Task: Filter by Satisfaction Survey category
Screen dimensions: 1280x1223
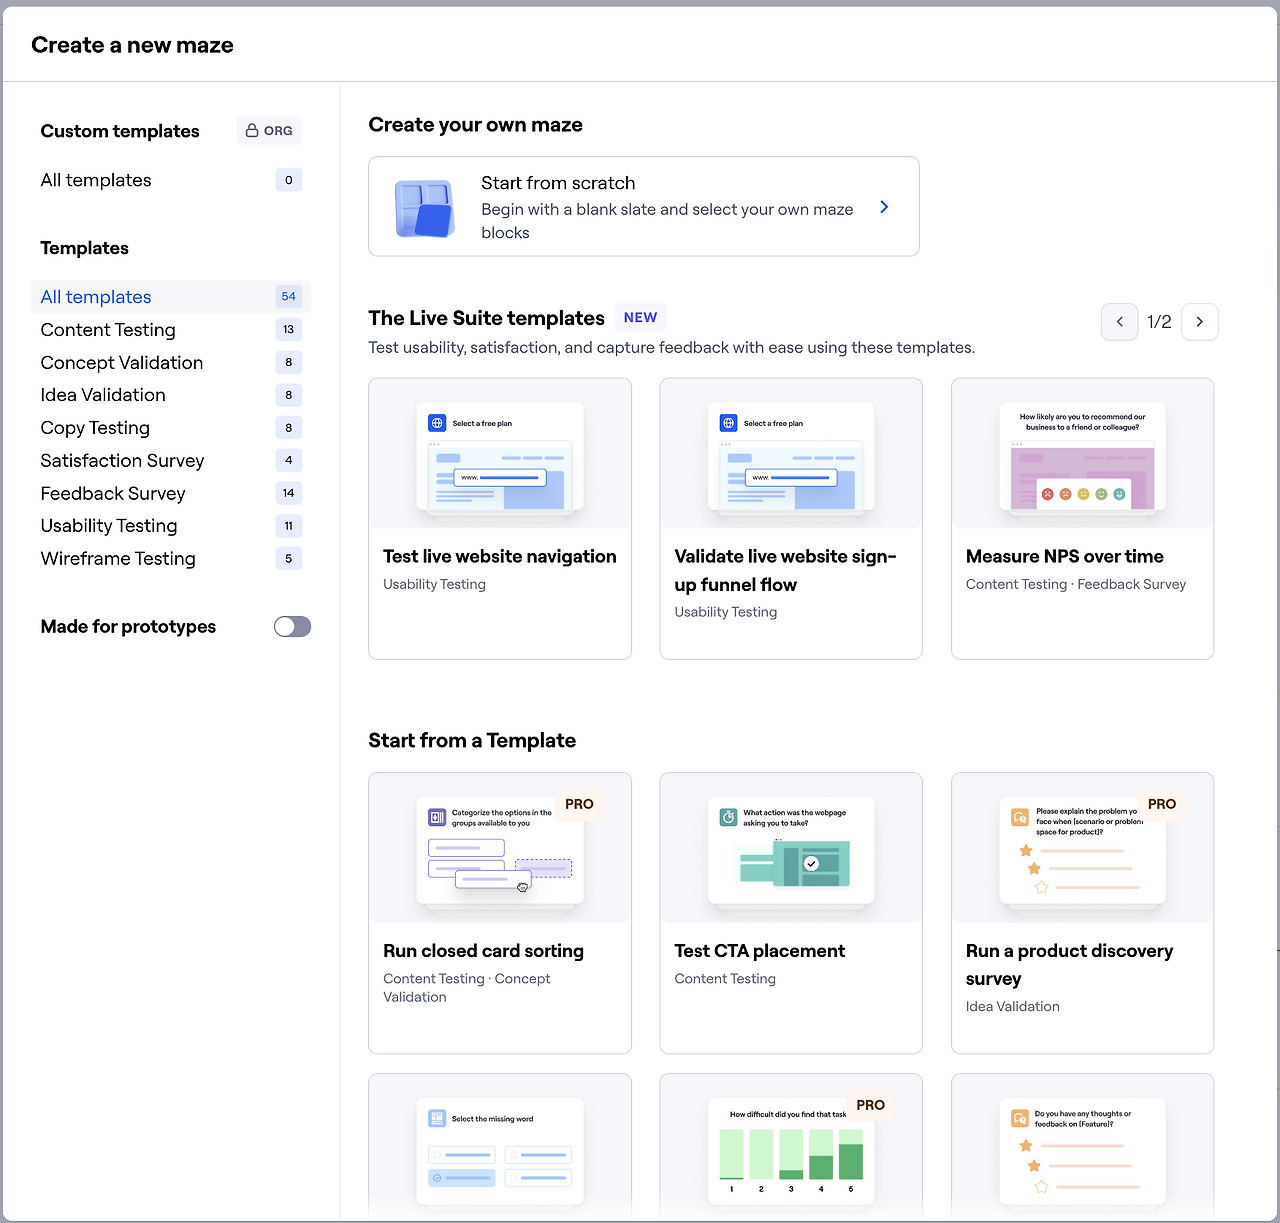Action: point(171,461)
